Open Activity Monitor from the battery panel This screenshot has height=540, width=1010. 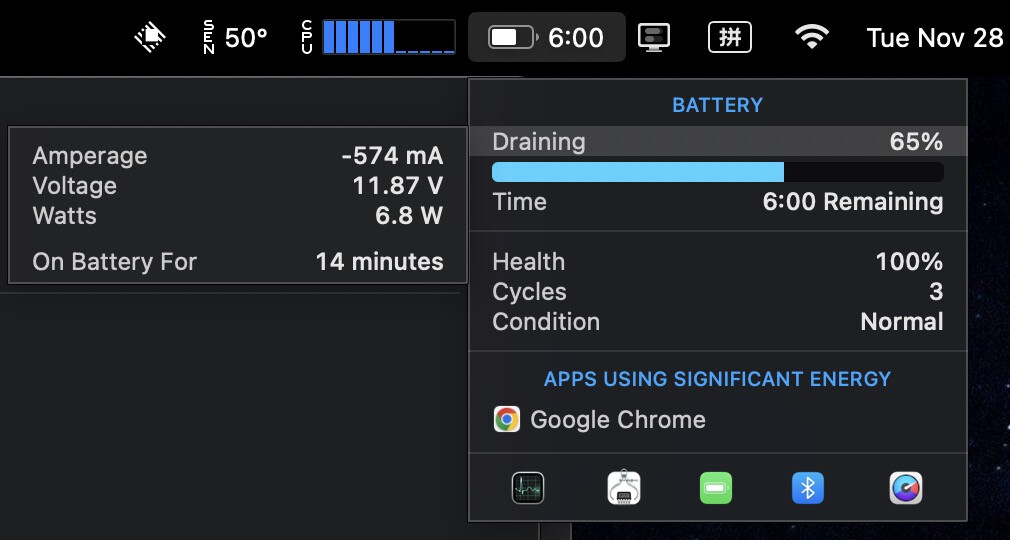coord(528,488)
